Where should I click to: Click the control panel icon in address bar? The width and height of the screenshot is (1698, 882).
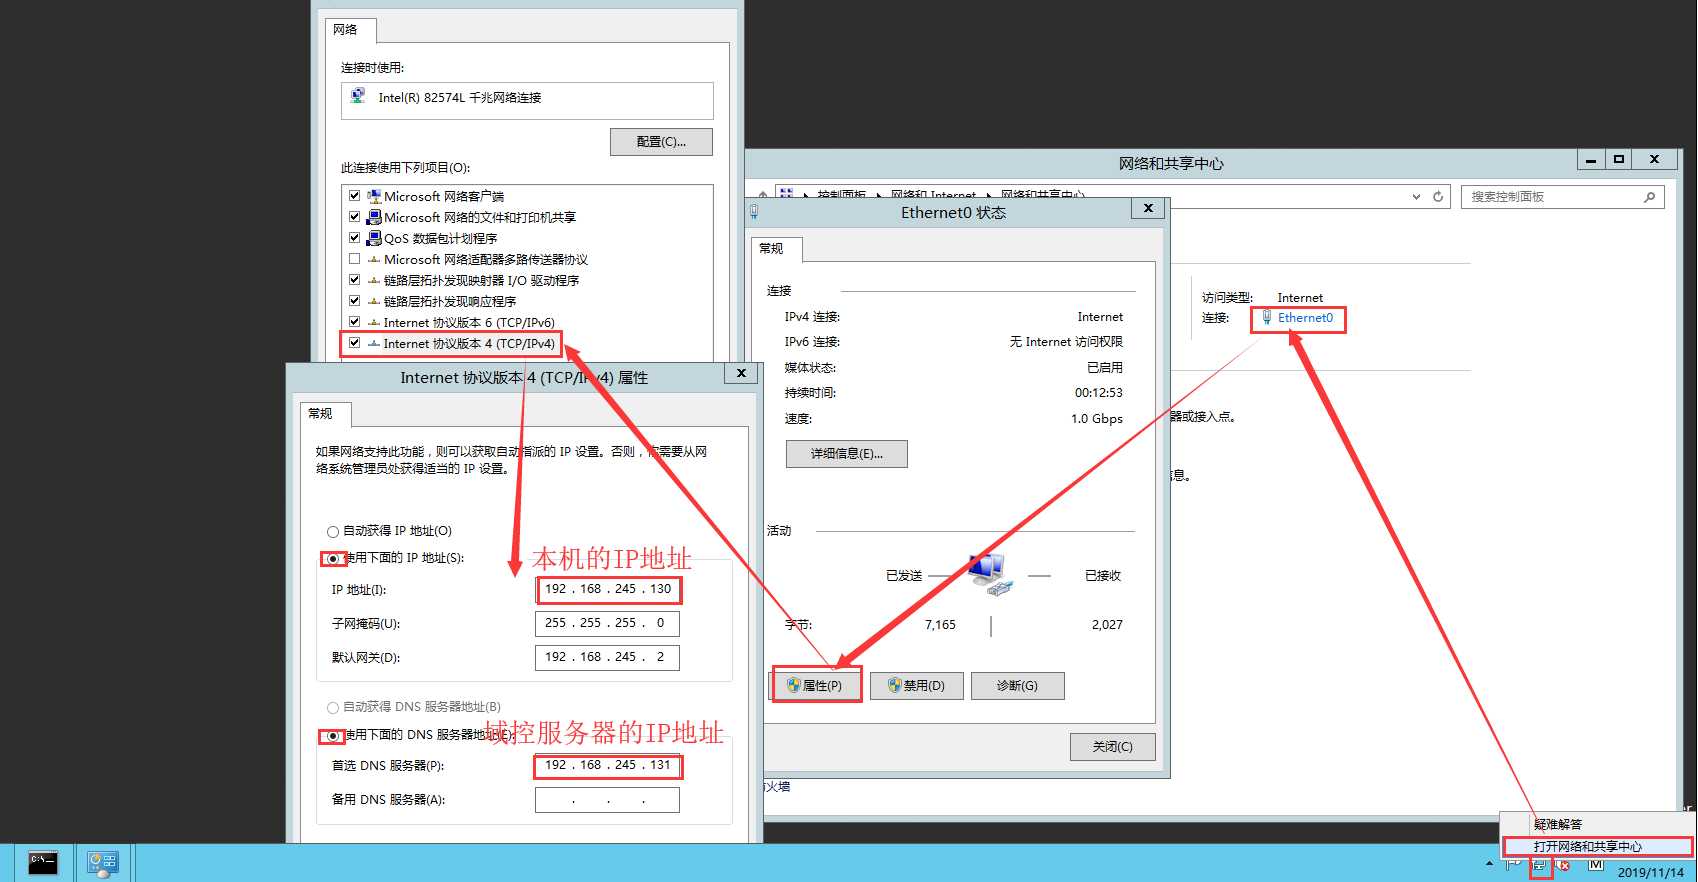(x=786, y=195)
